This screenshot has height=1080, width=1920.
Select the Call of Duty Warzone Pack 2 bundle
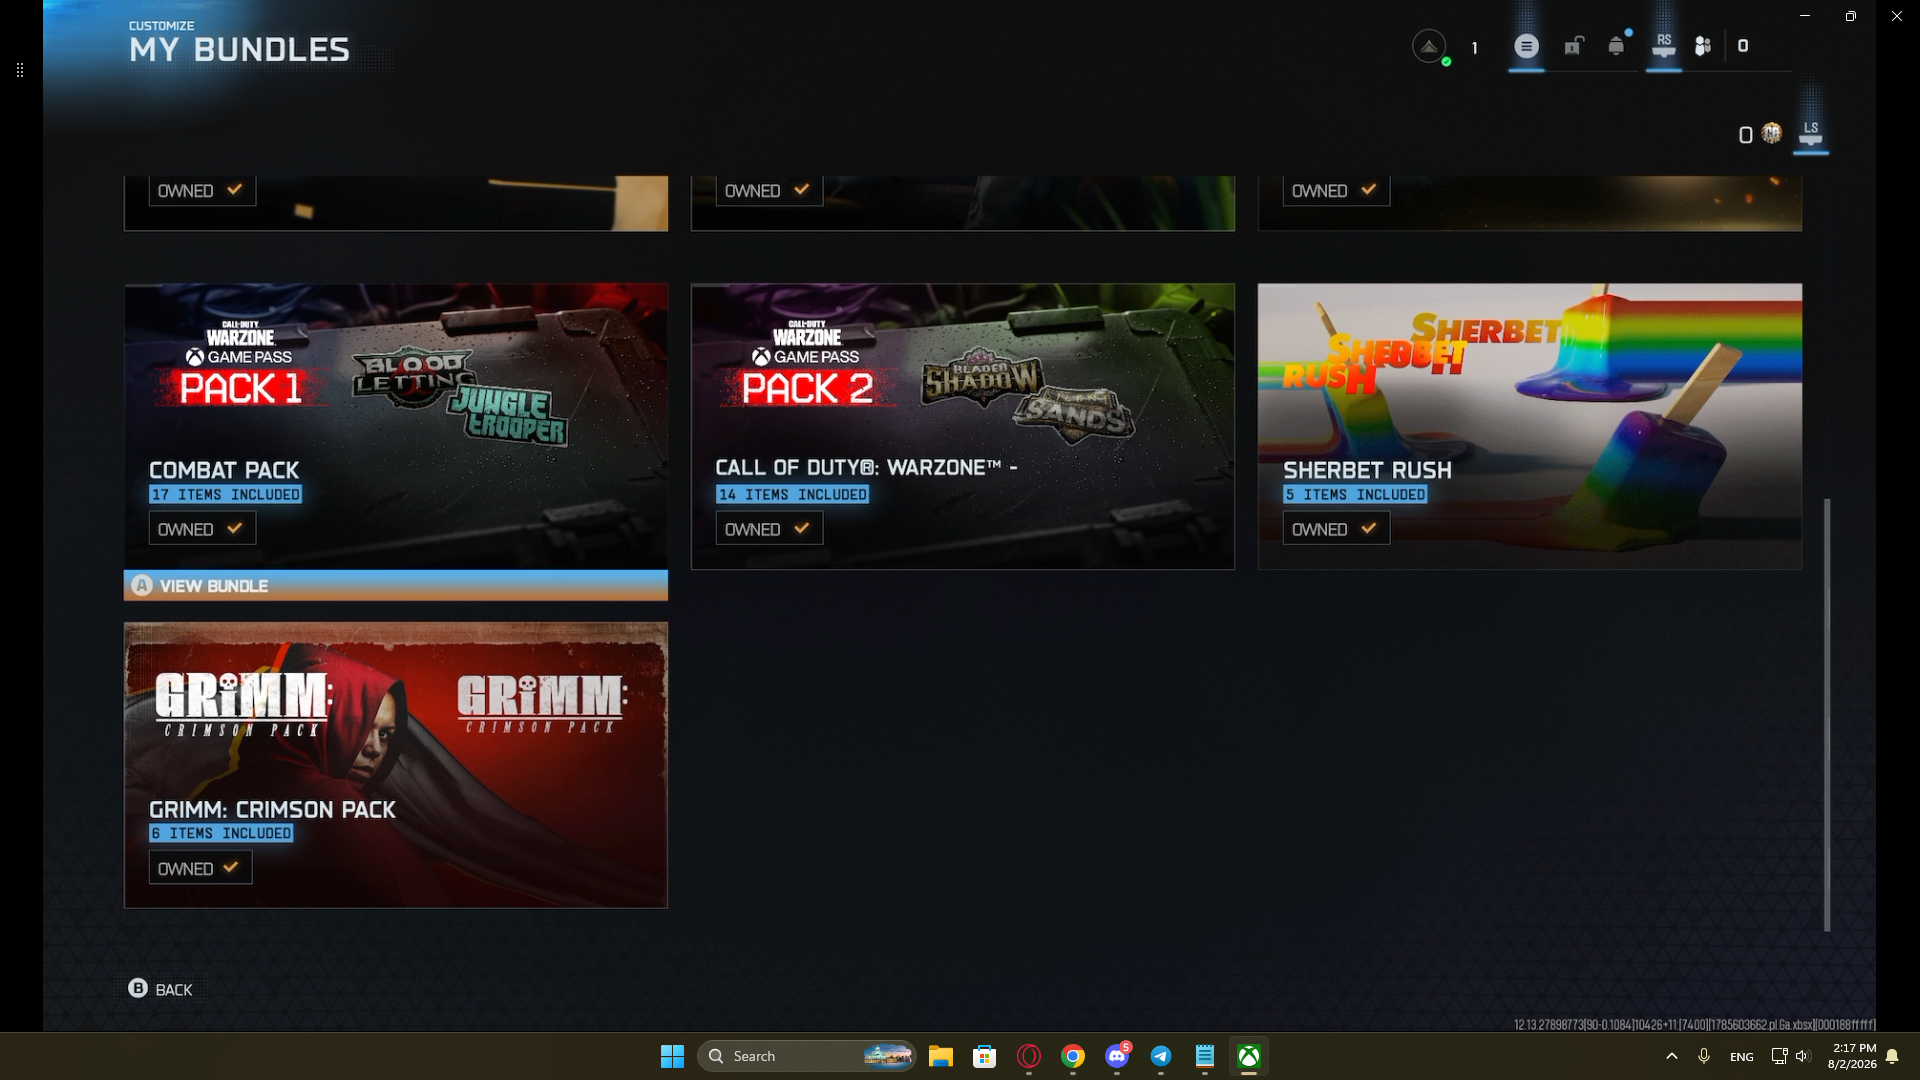pos(963,426)
